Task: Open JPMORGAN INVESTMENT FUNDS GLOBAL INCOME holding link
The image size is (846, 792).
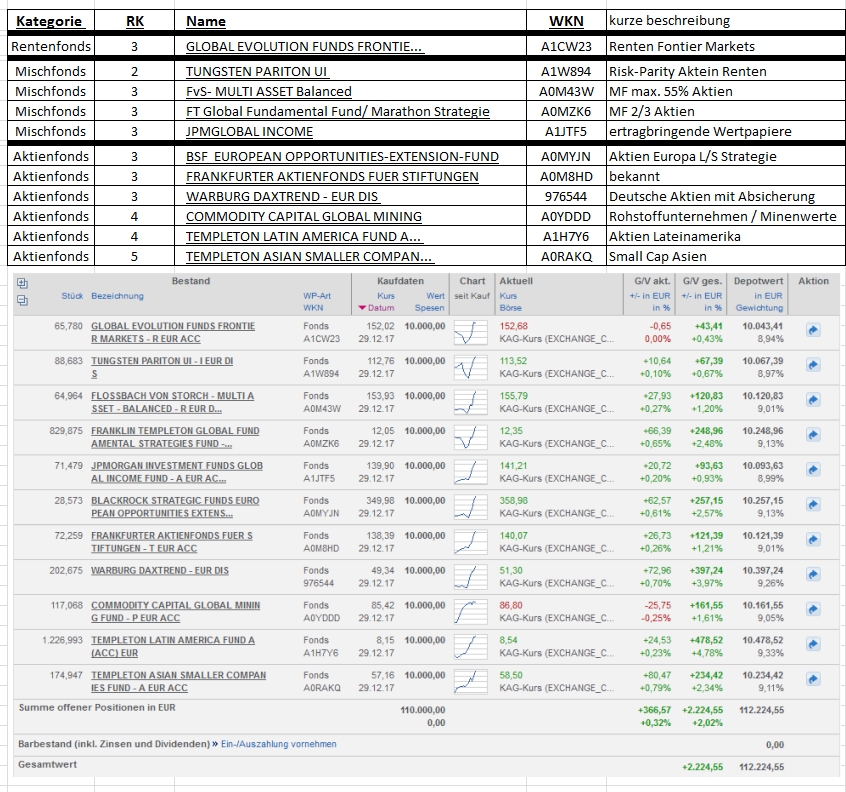Action: [177, 472]
